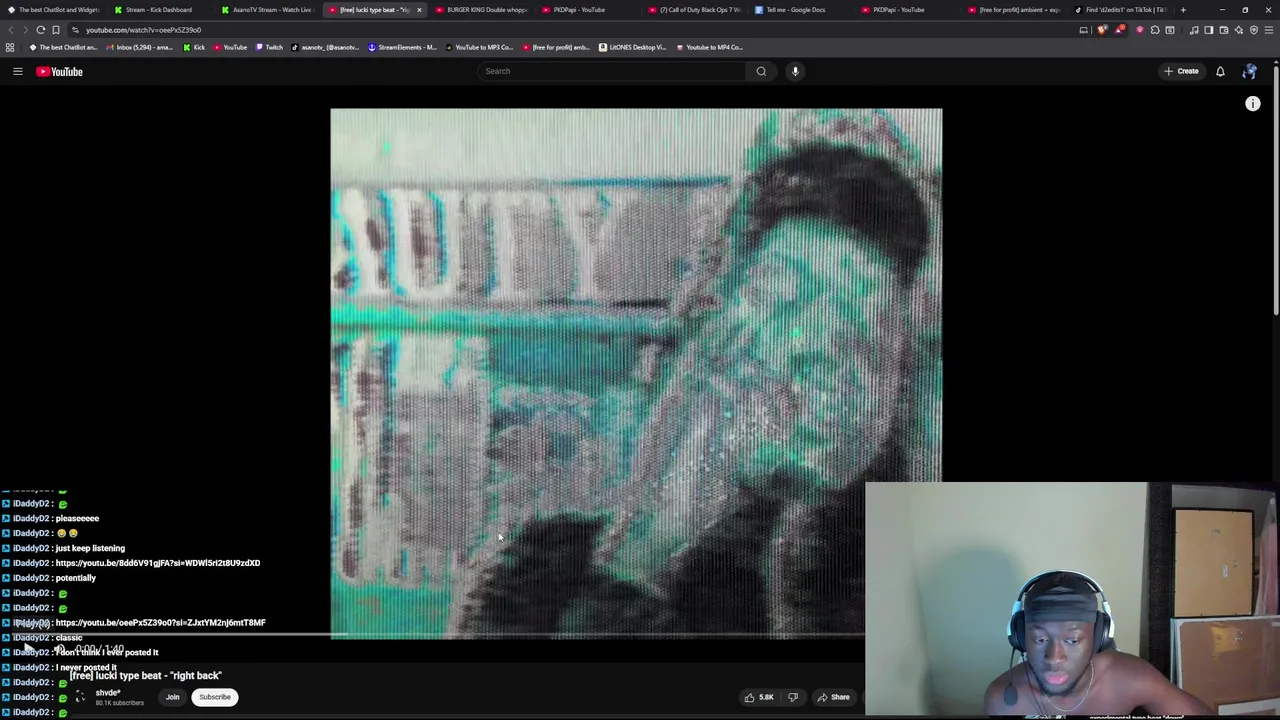Switch to AsanoTV Stream Kick tab
The image size is (1280, 720).
(x=268, y=10)
